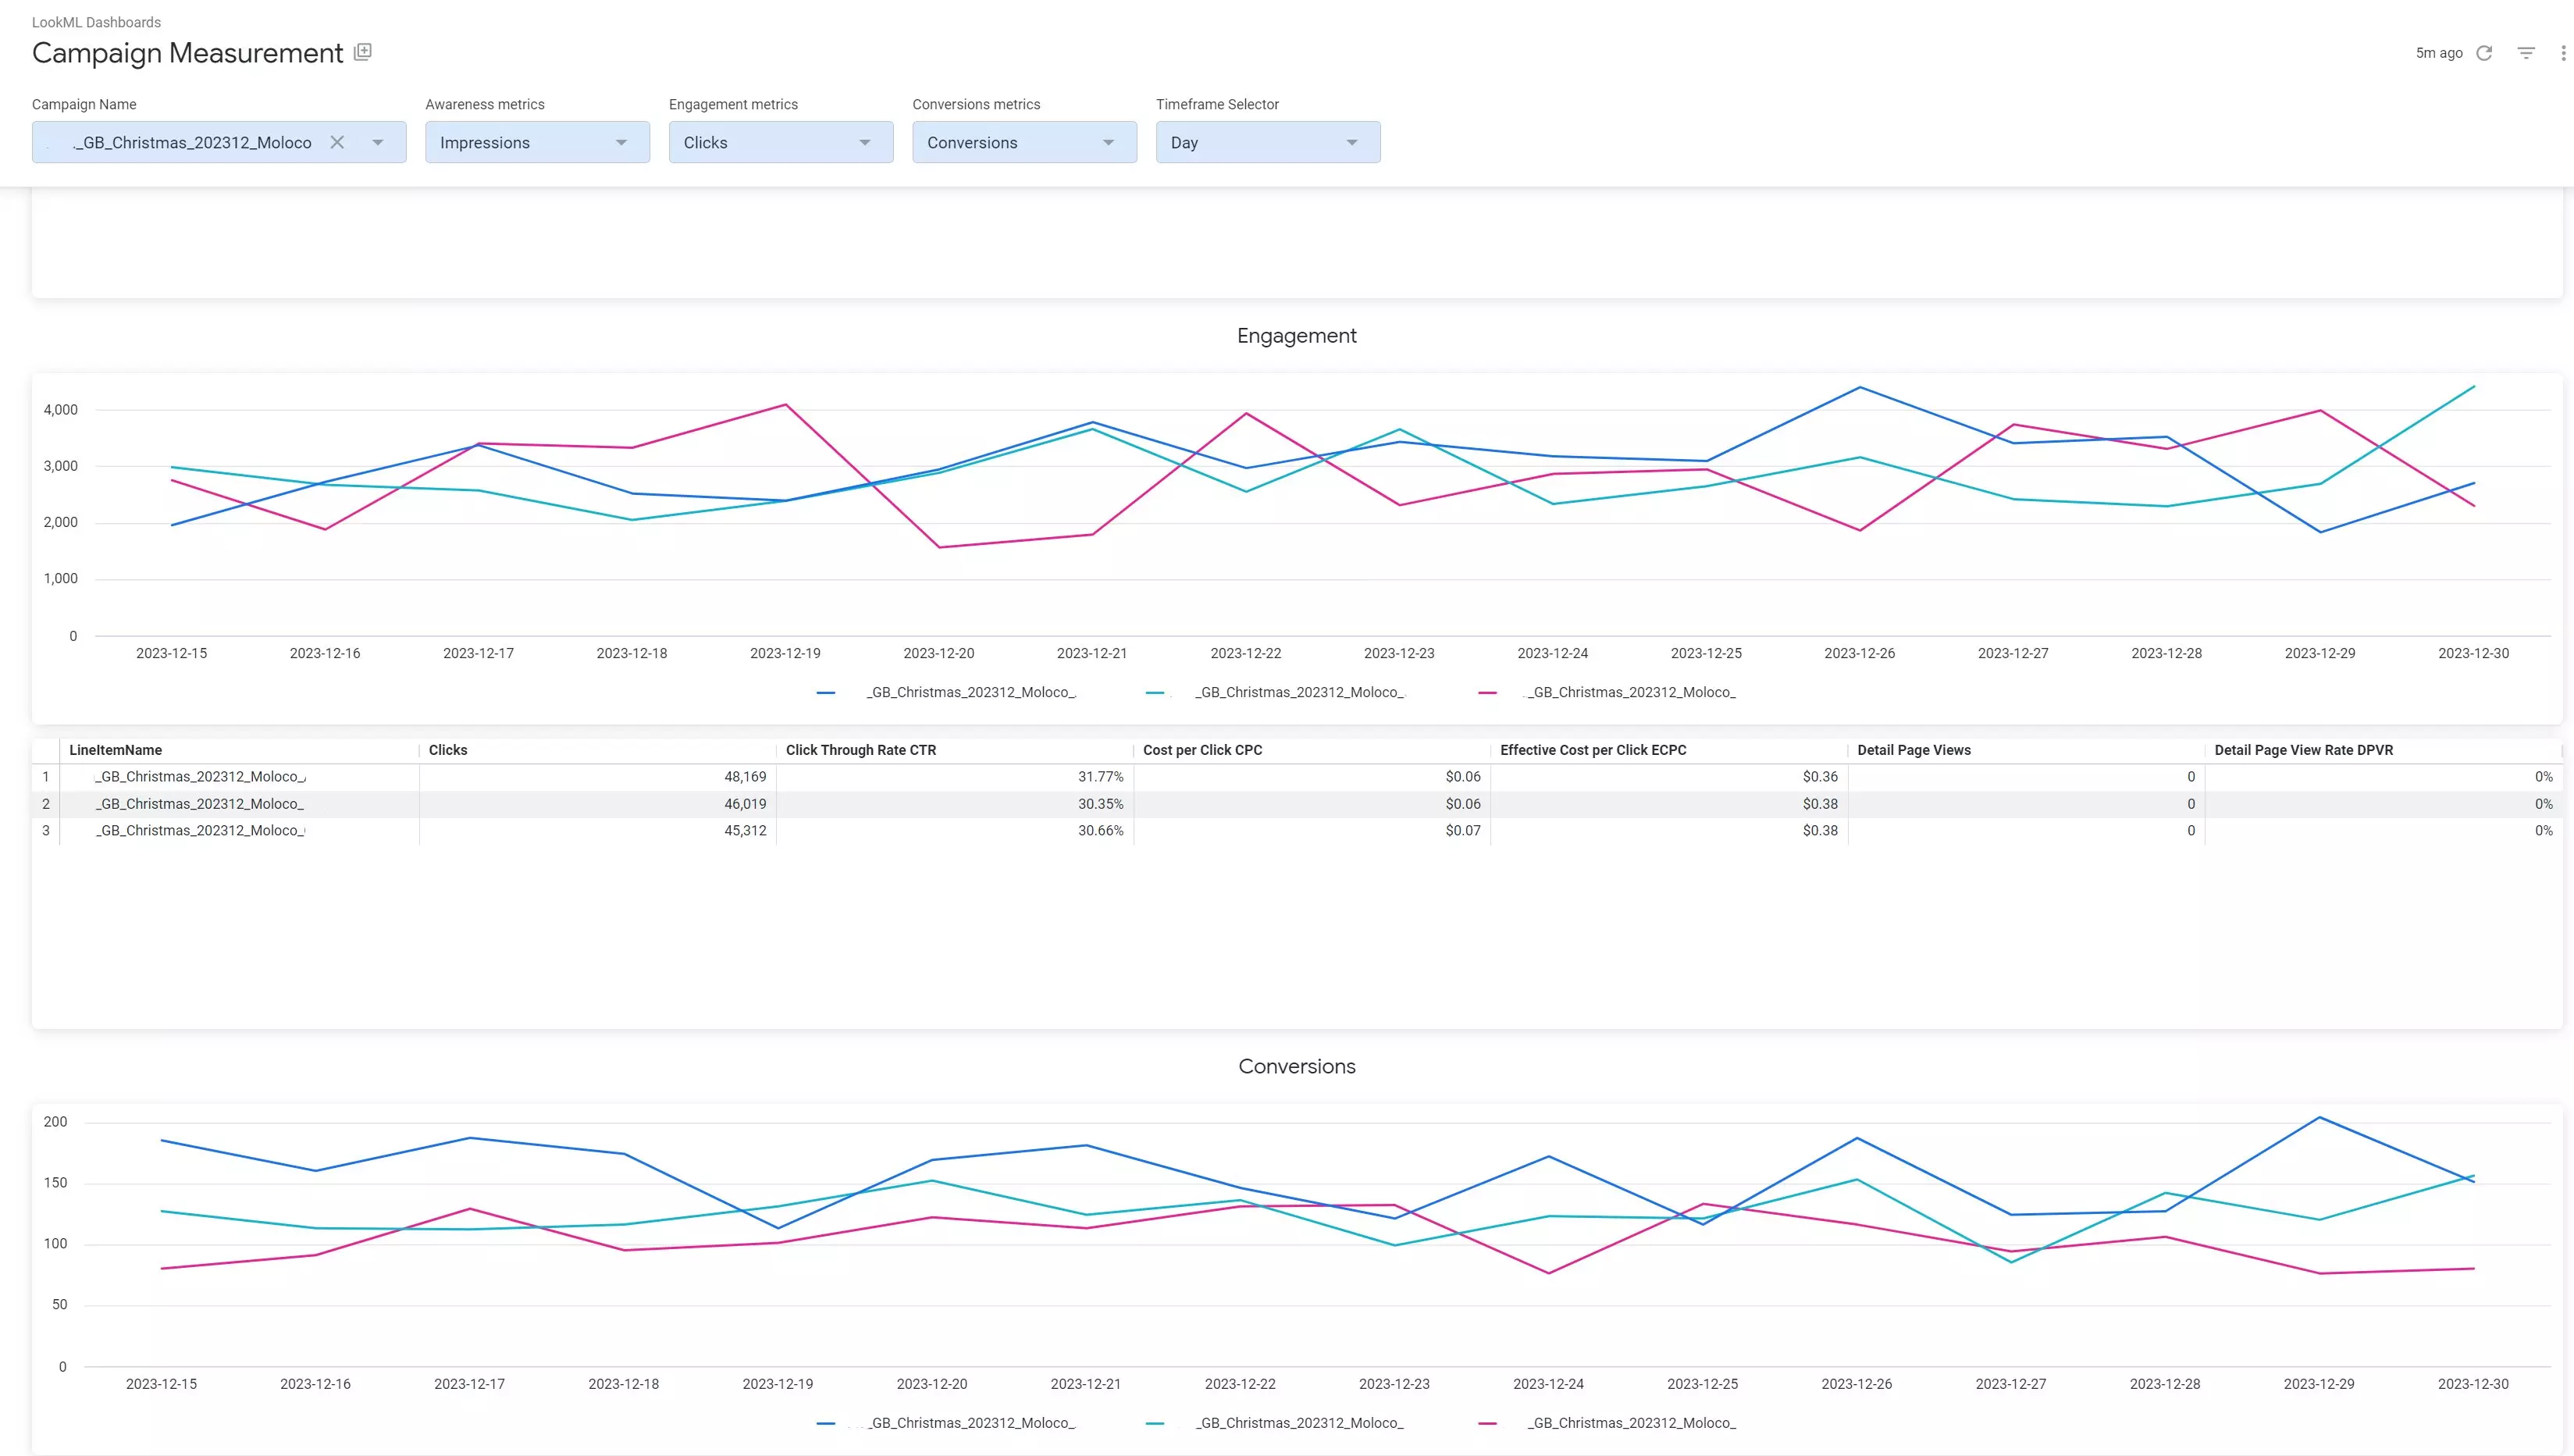Clear the Campaign Name filter value
This screenshot has height=1456, width=2574.
coord(337,142)
